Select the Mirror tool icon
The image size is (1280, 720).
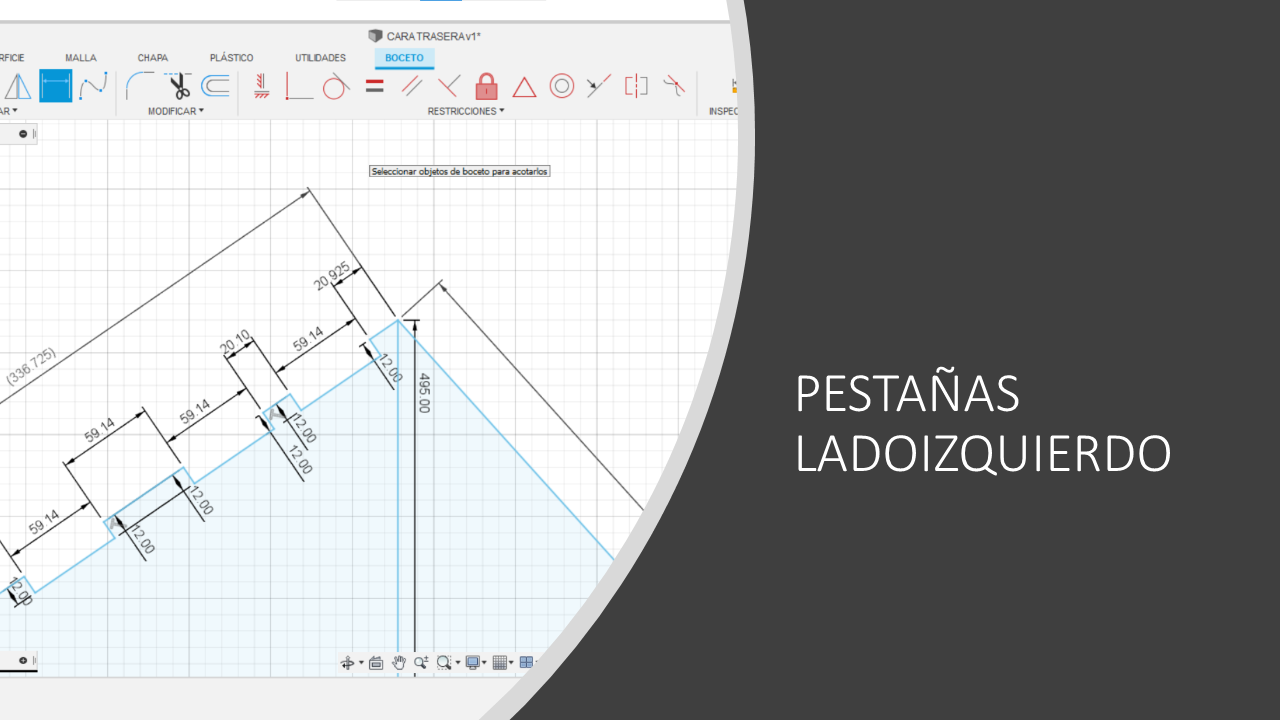pyautogui.click(x=17, y=86)
